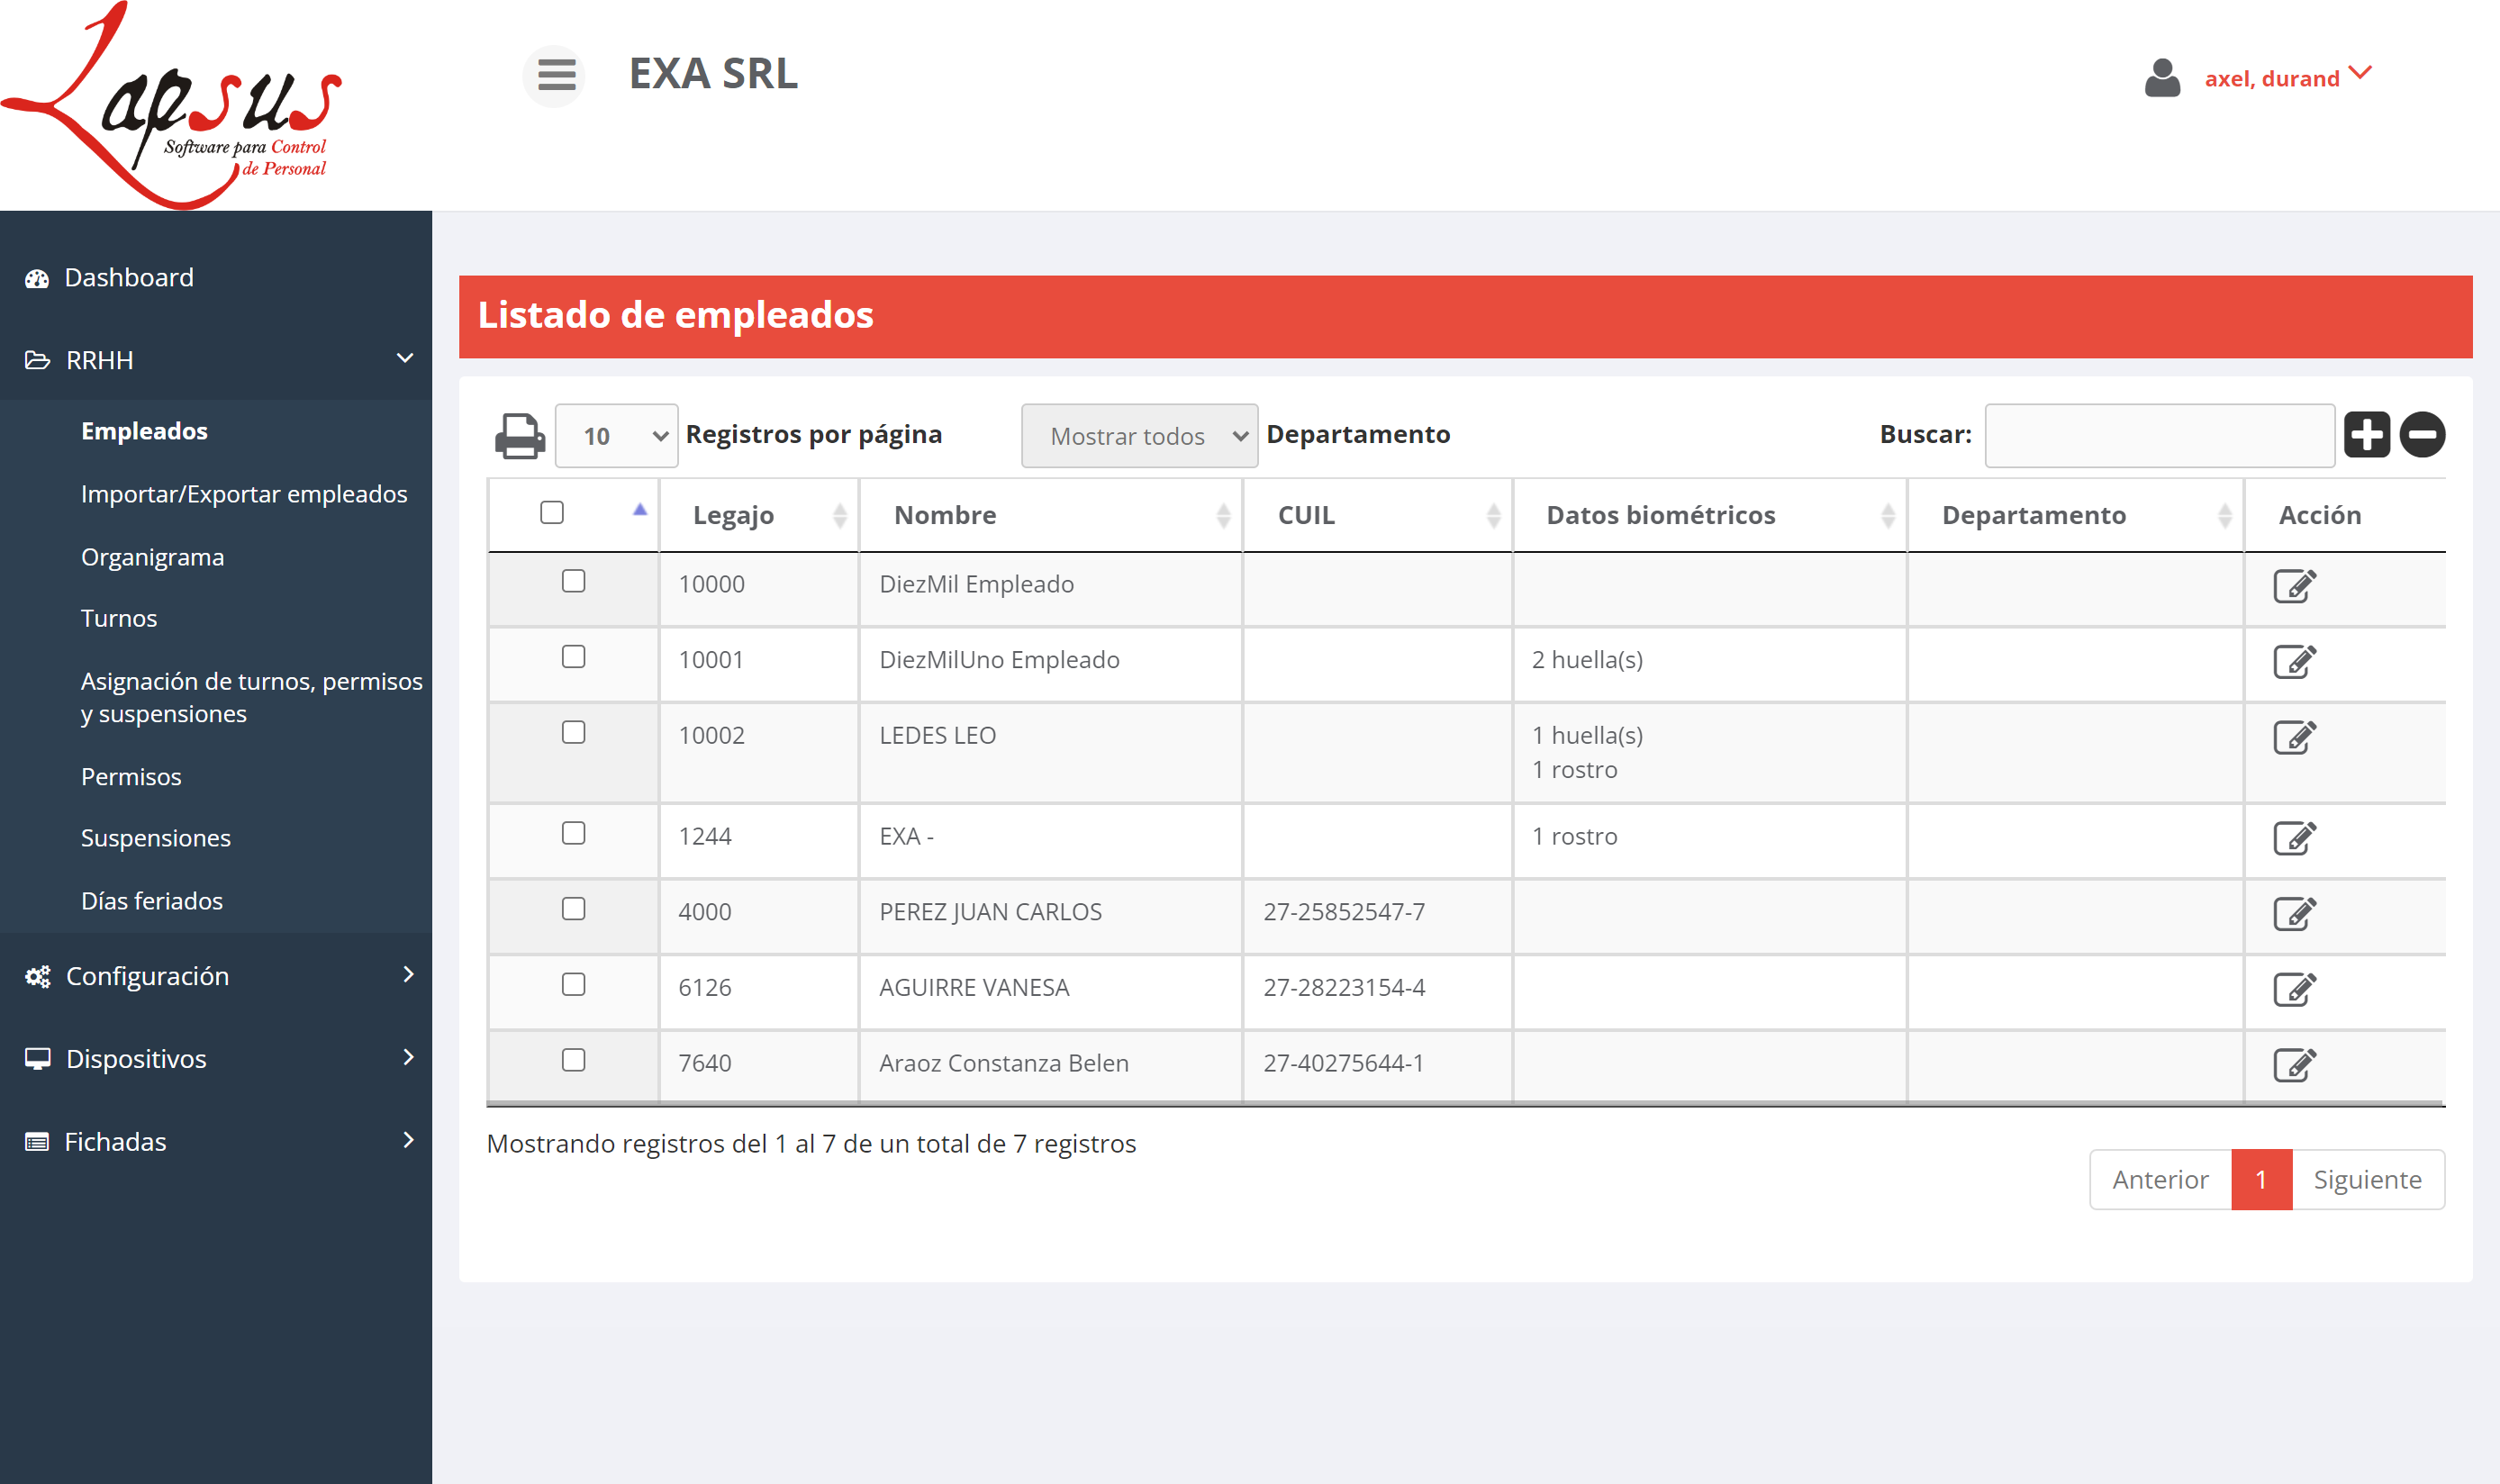Click the user avatar icon
Image resolution: width=2500 pixels, height=1484 pixels.
click(x=2162, y=77)
